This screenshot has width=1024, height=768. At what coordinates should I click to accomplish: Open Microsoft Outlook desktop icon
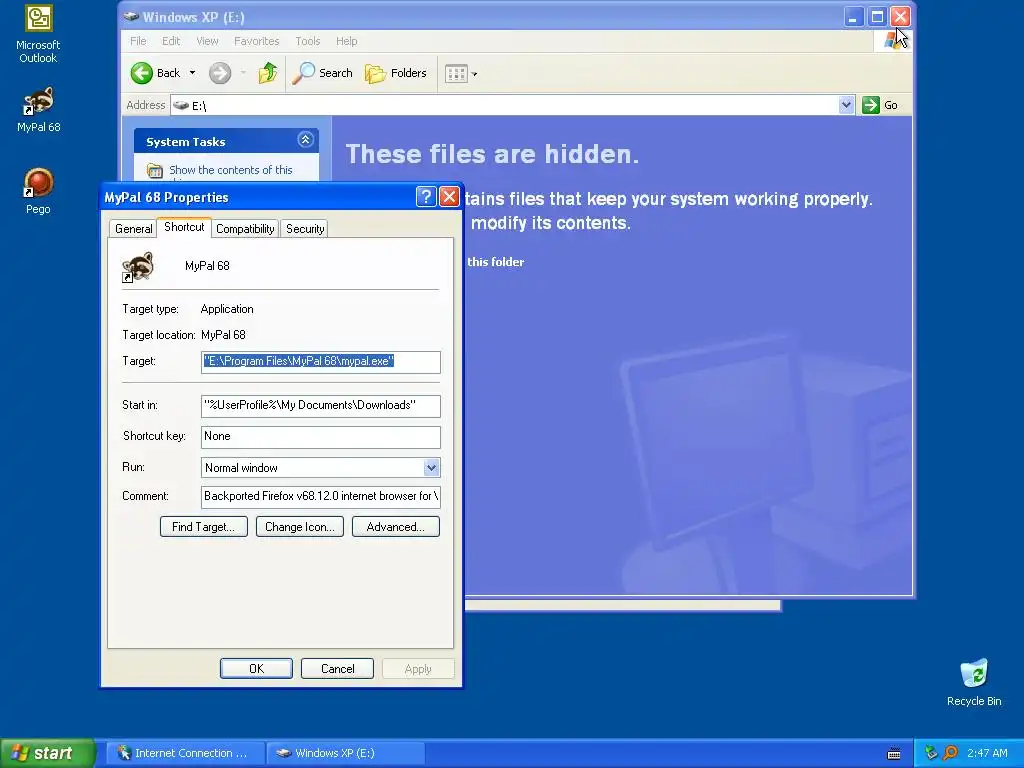38,34
